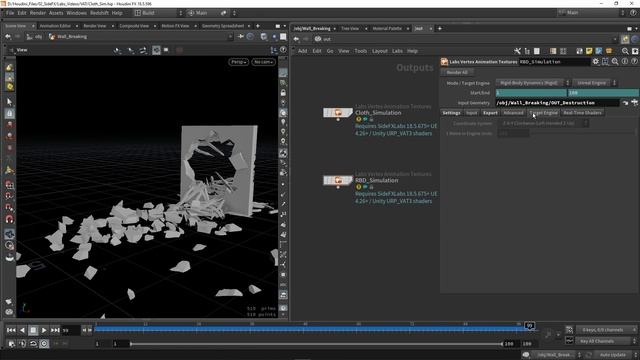Go back in the Scene View path
The image size is (640, 360).
(x=8, y=36)
